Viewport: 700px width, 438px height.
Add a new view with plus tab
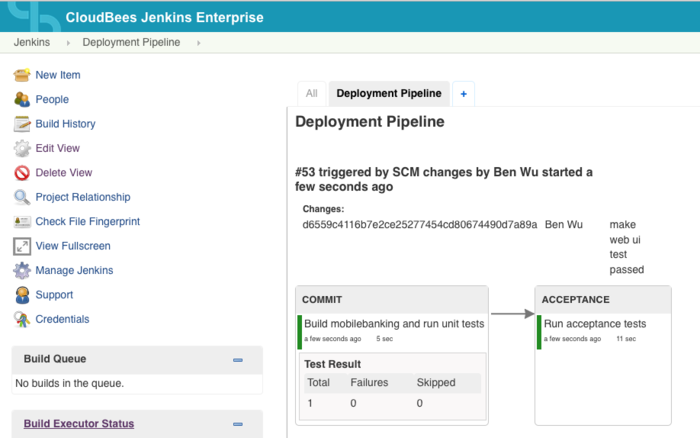(463, 94)
